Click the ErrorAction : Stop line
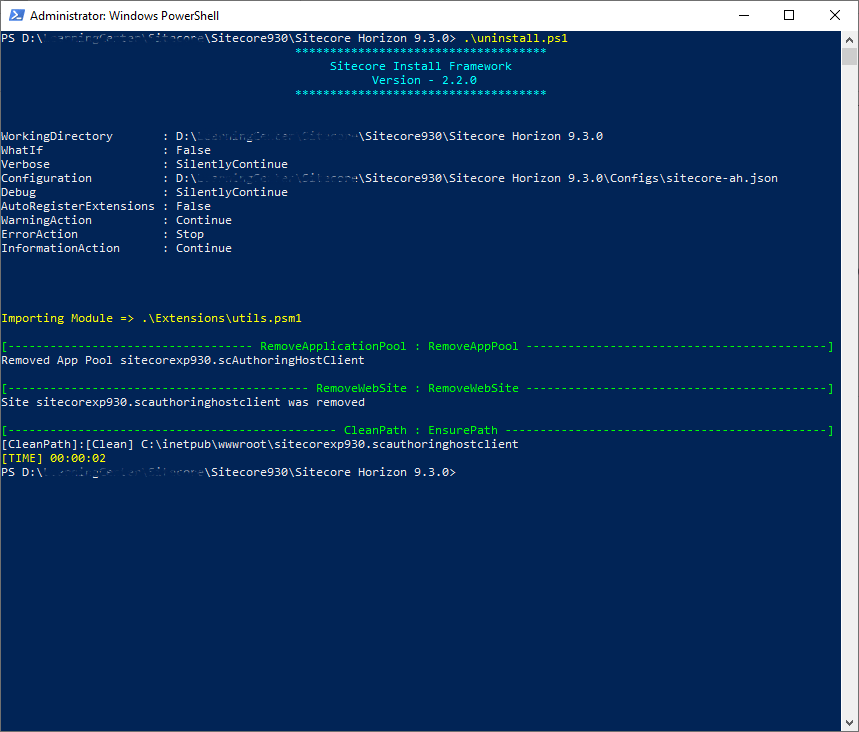859x732 pixels. [100, 233]
